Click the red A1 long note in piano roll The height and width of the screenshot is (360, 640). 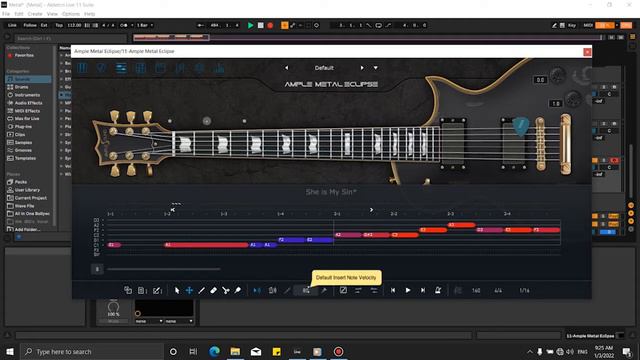click(206, 245)
